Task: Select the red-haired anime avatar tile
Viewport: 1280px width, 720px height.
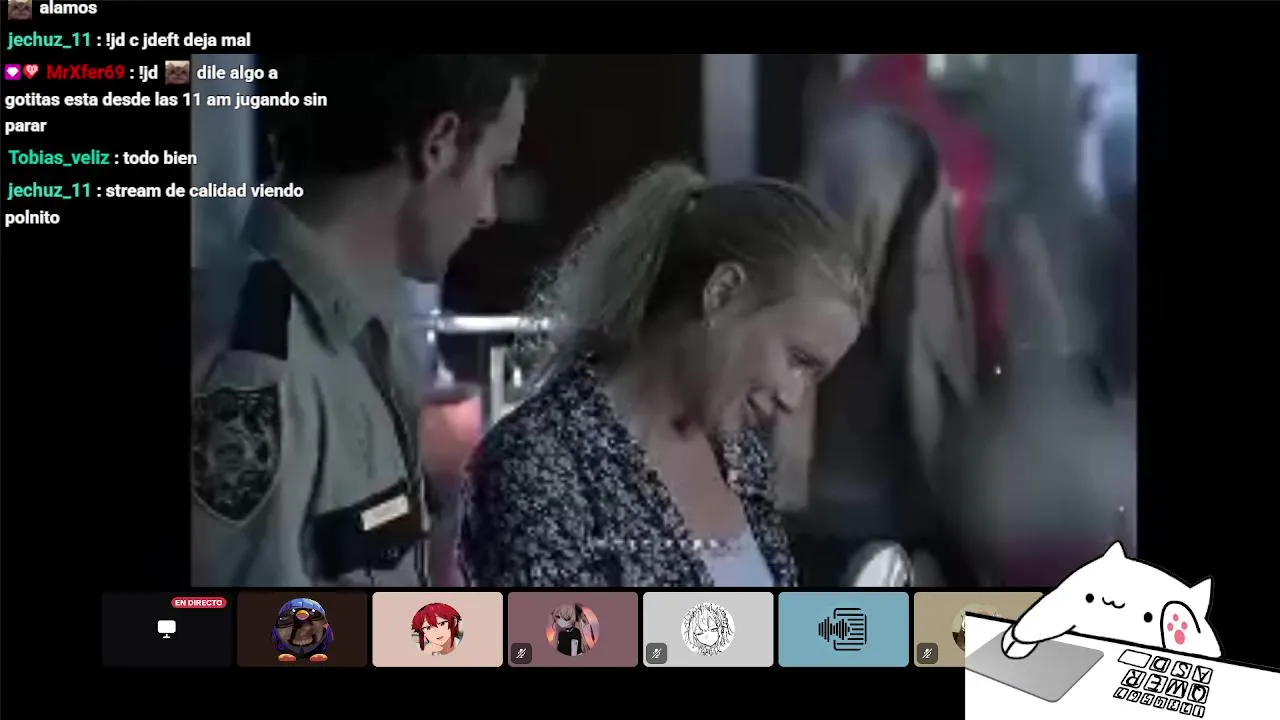Action: (437, 629)
